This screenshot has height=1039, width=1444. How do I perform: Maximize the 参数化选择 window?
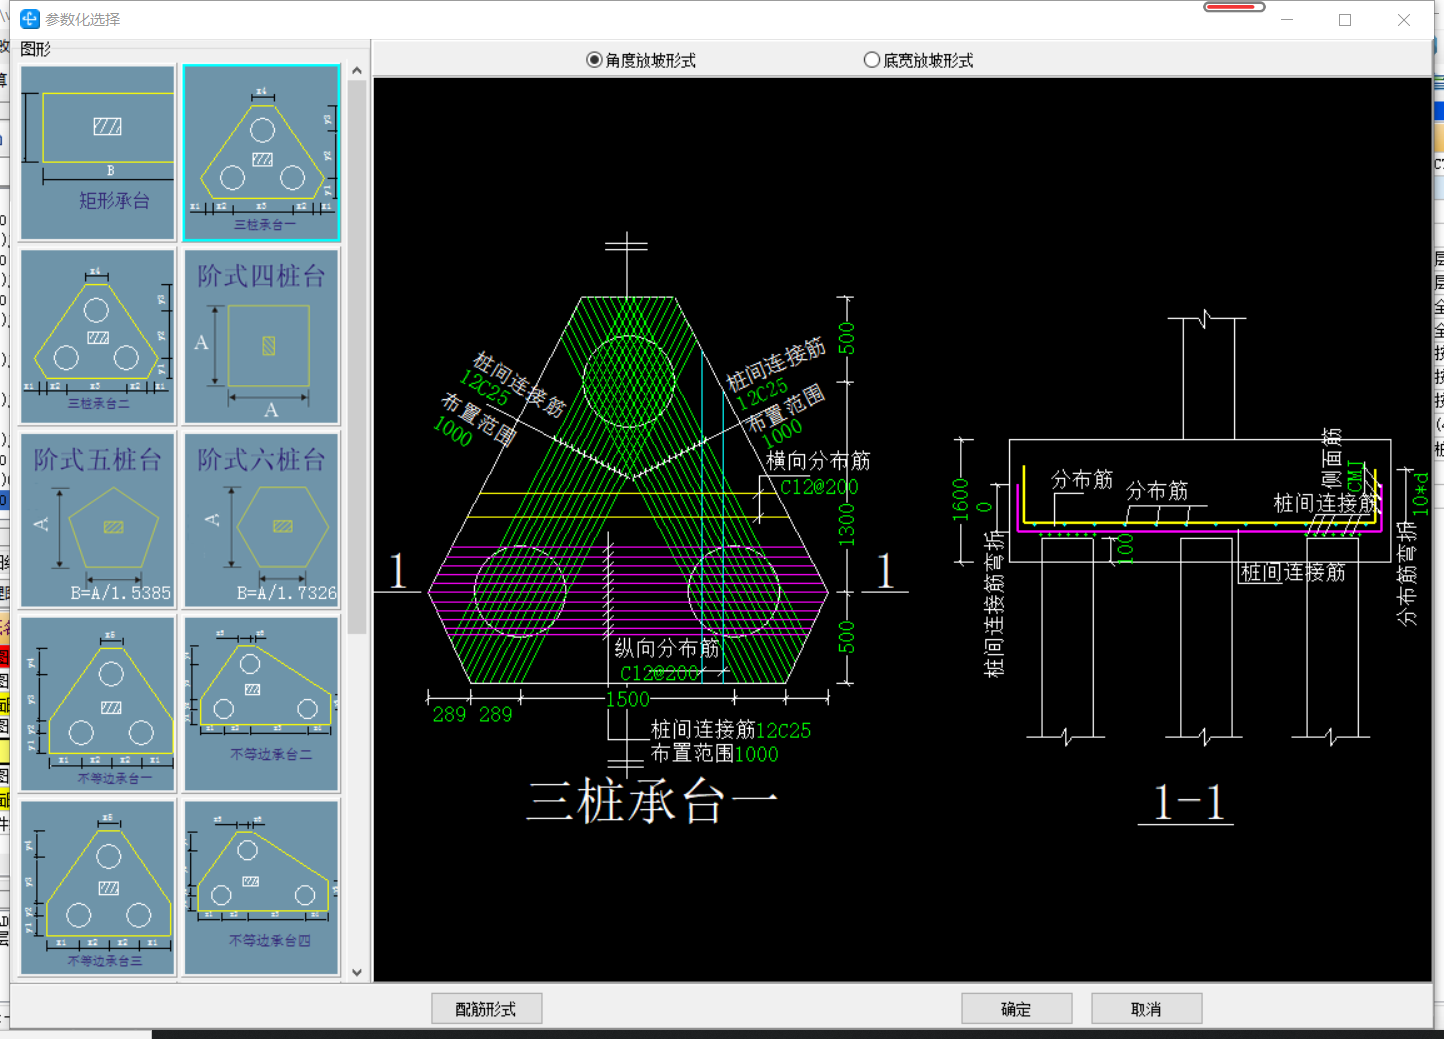coord(1345,20)
